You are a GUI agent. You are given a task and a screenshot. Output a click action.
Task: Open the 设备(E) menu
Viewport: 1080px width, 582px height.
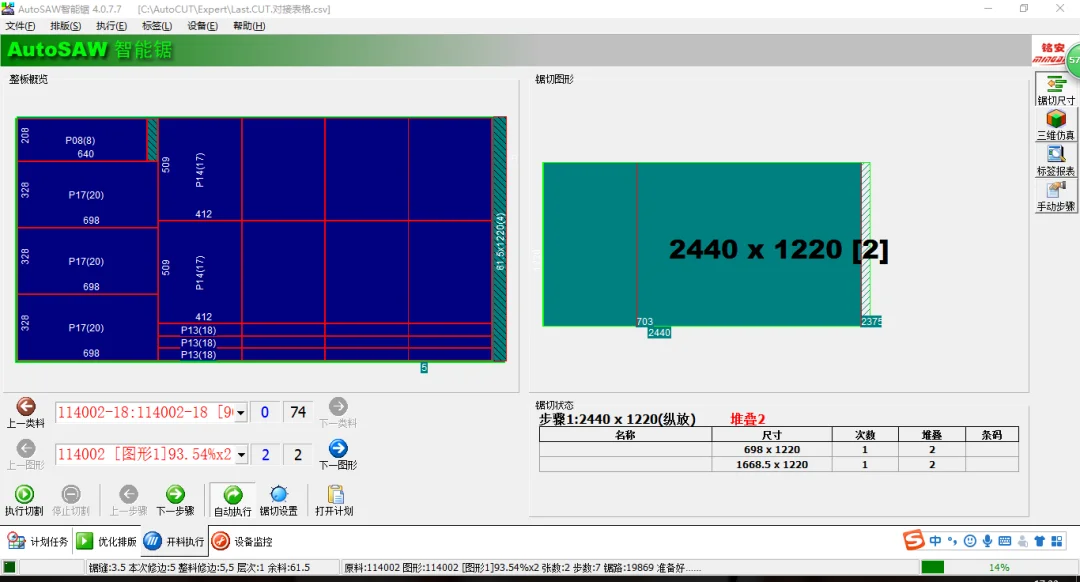tap(203, 26)
